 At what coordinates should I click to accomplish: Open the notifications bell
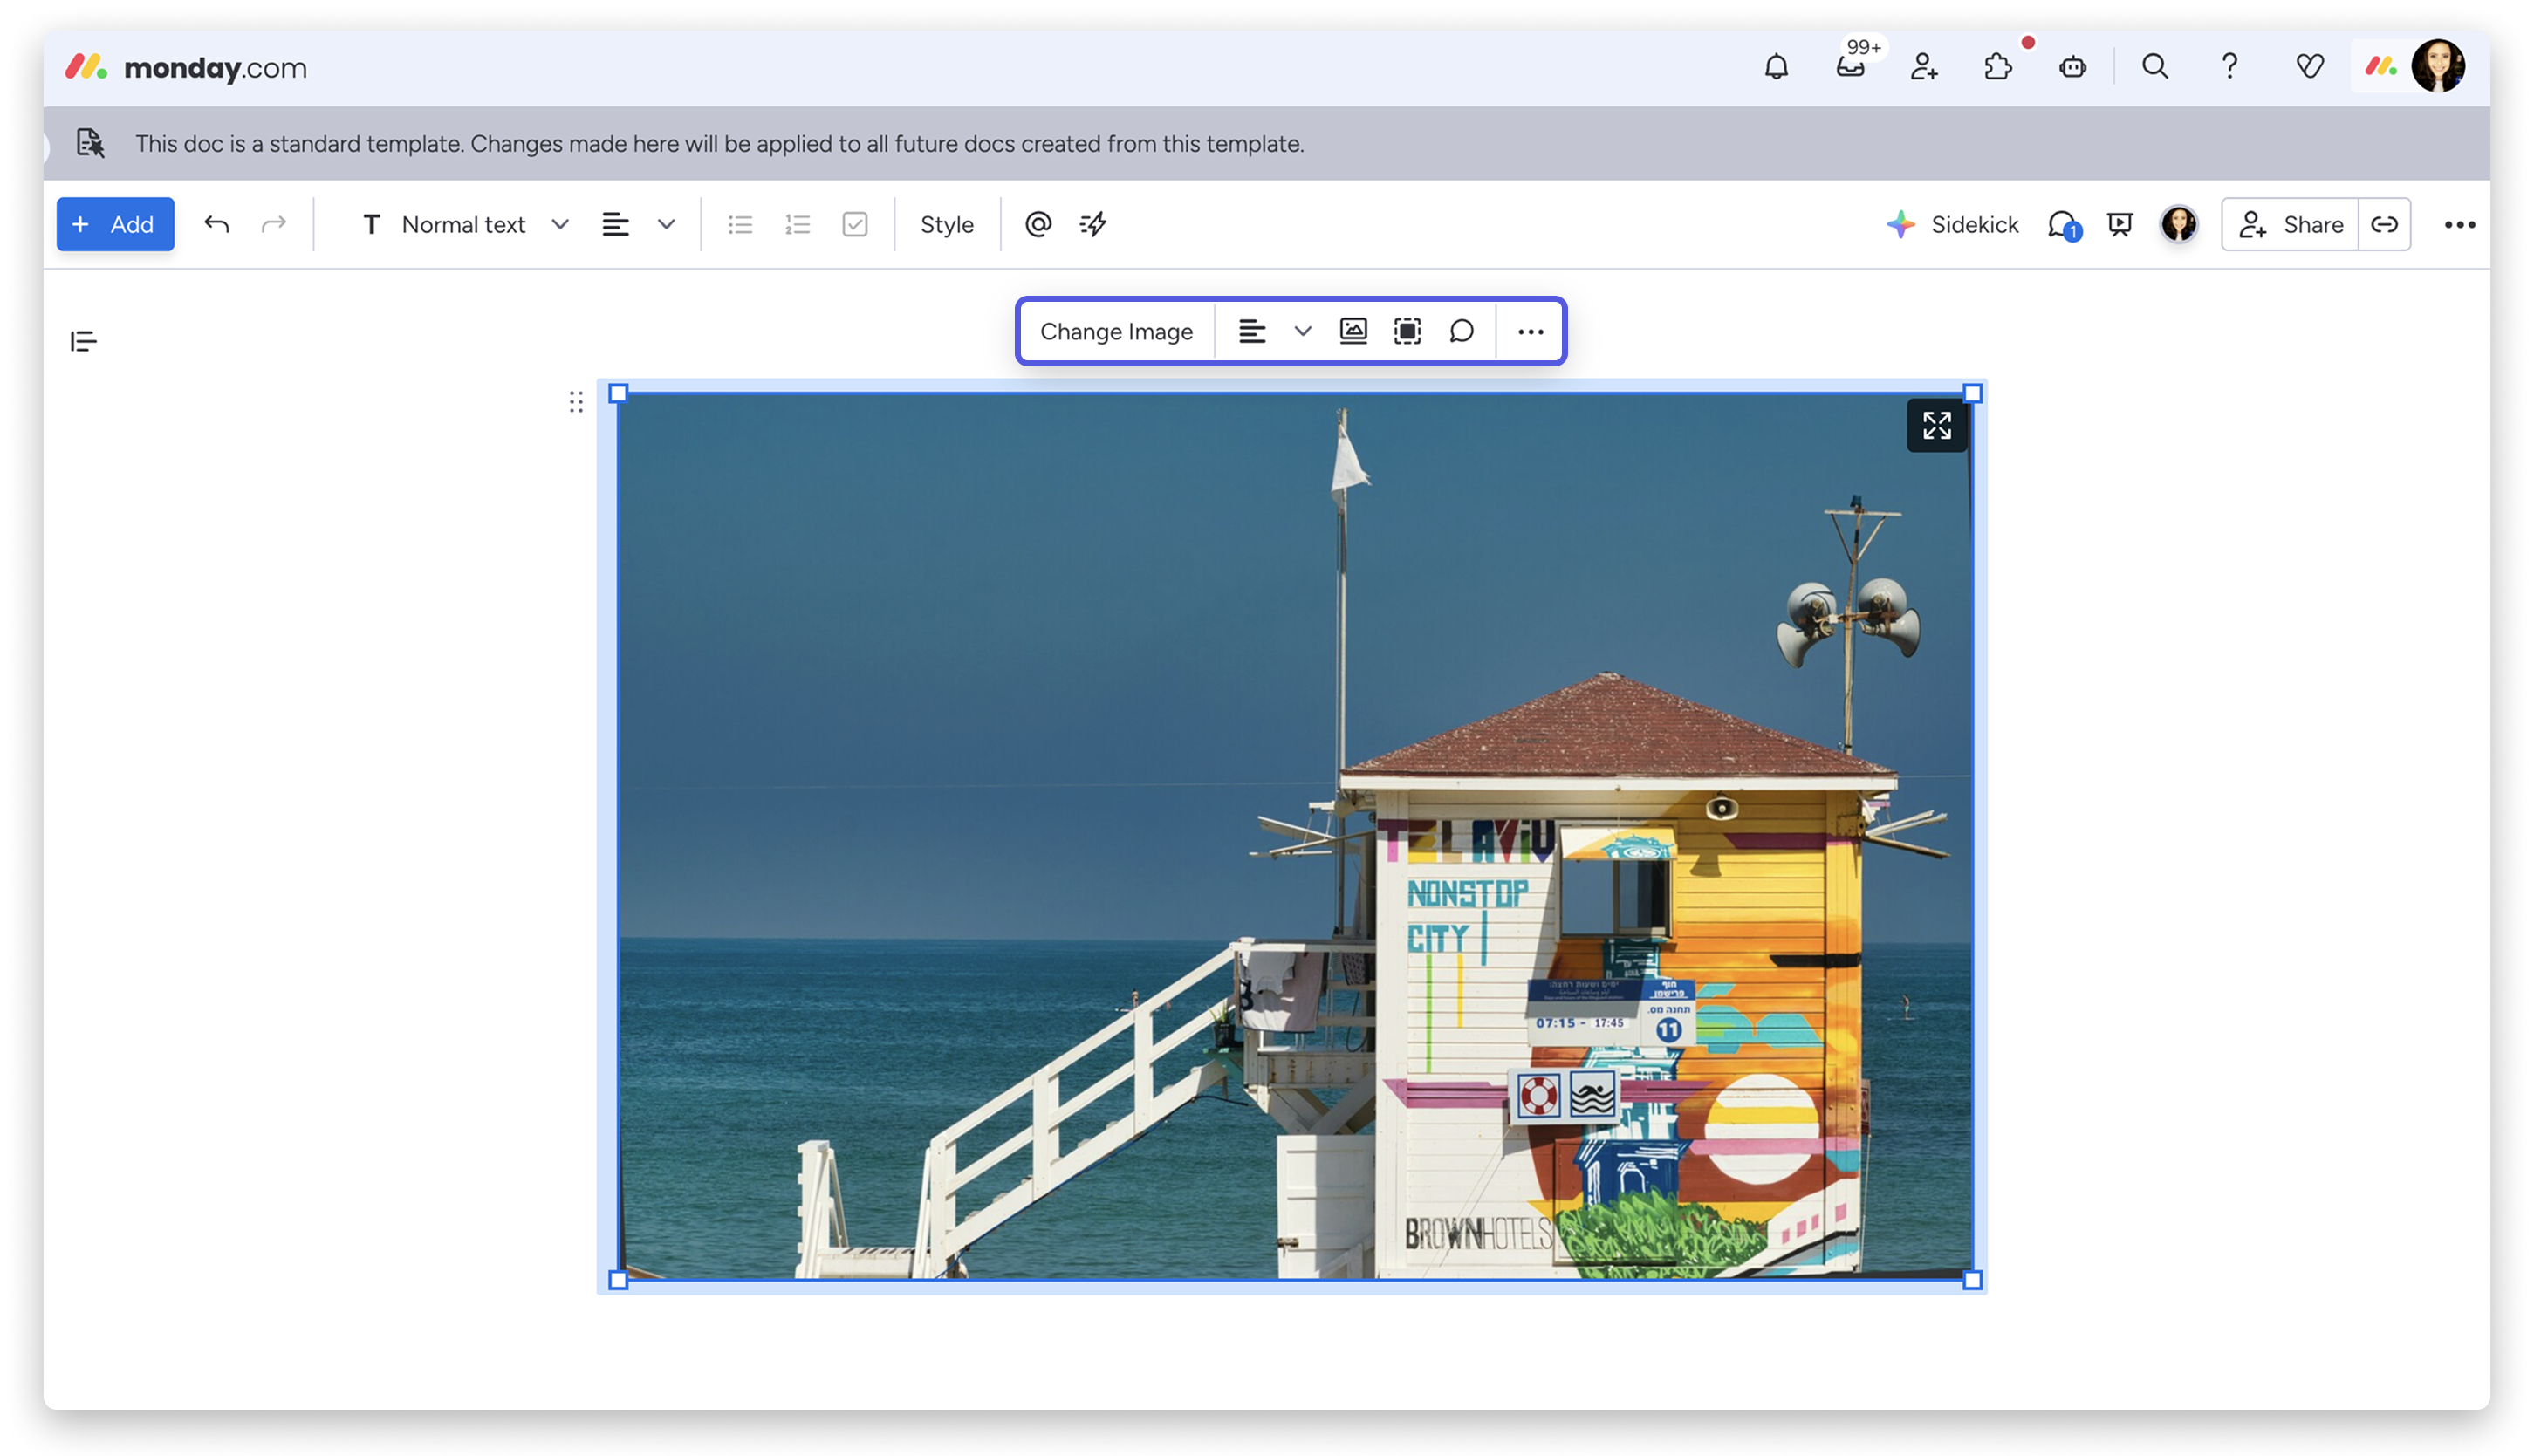tap(1776, 67)
